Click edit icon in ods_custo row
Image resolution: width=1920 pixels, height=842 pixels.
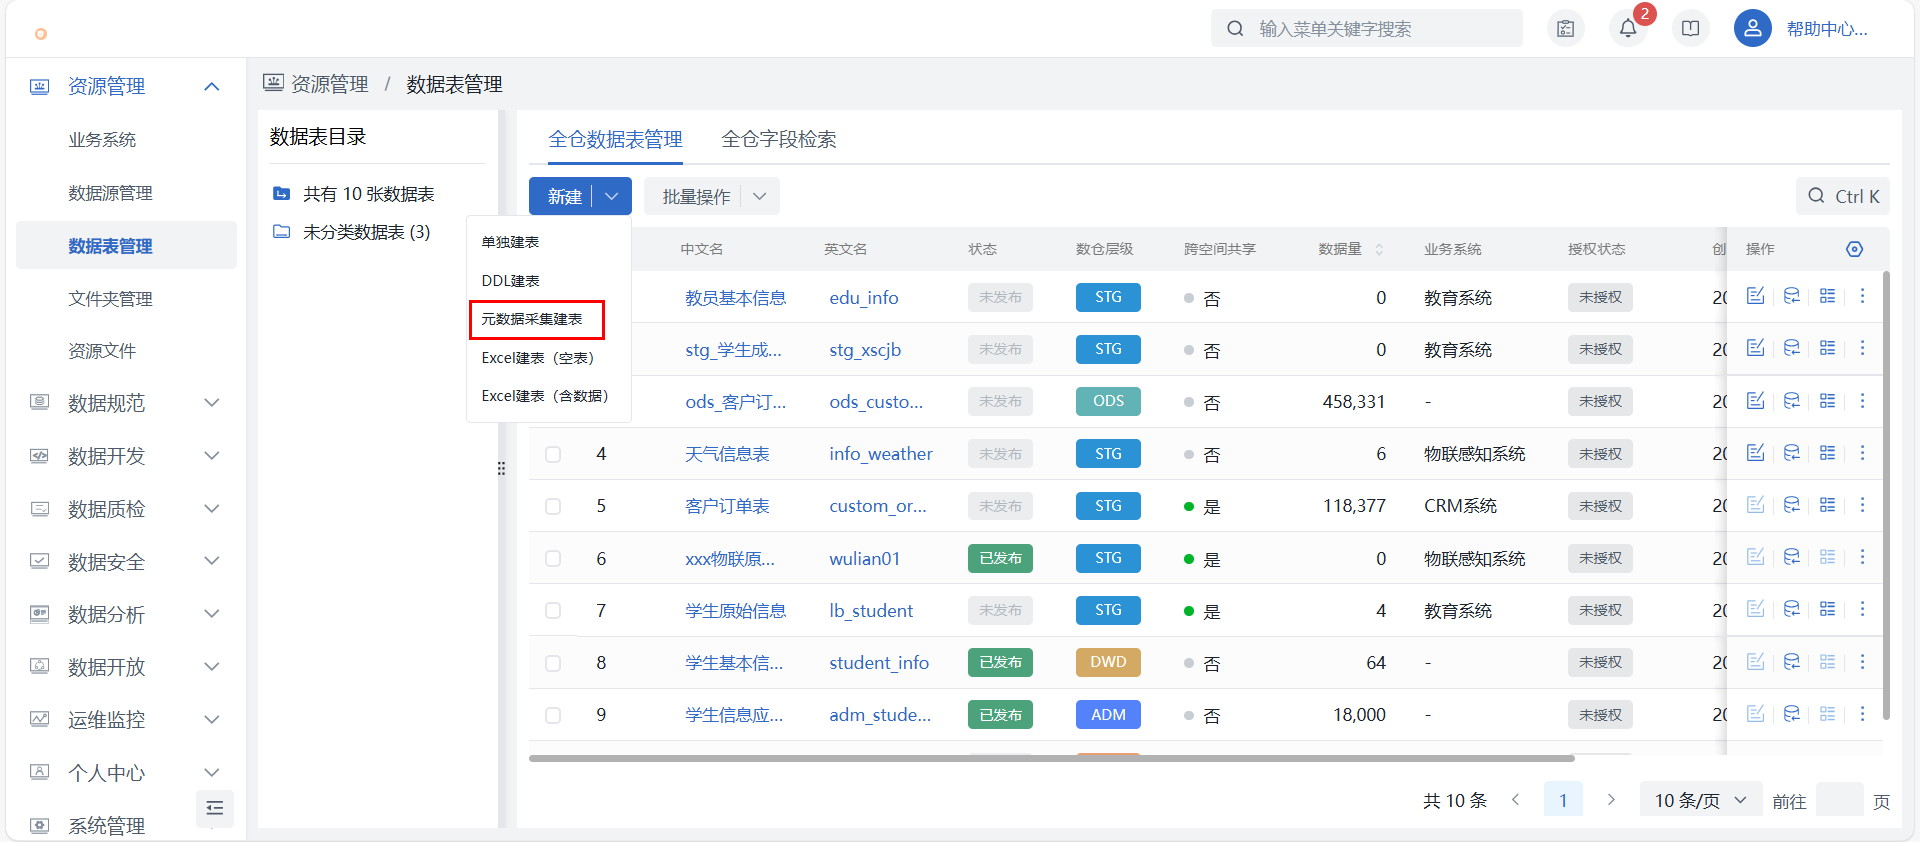pos(1755,401)
